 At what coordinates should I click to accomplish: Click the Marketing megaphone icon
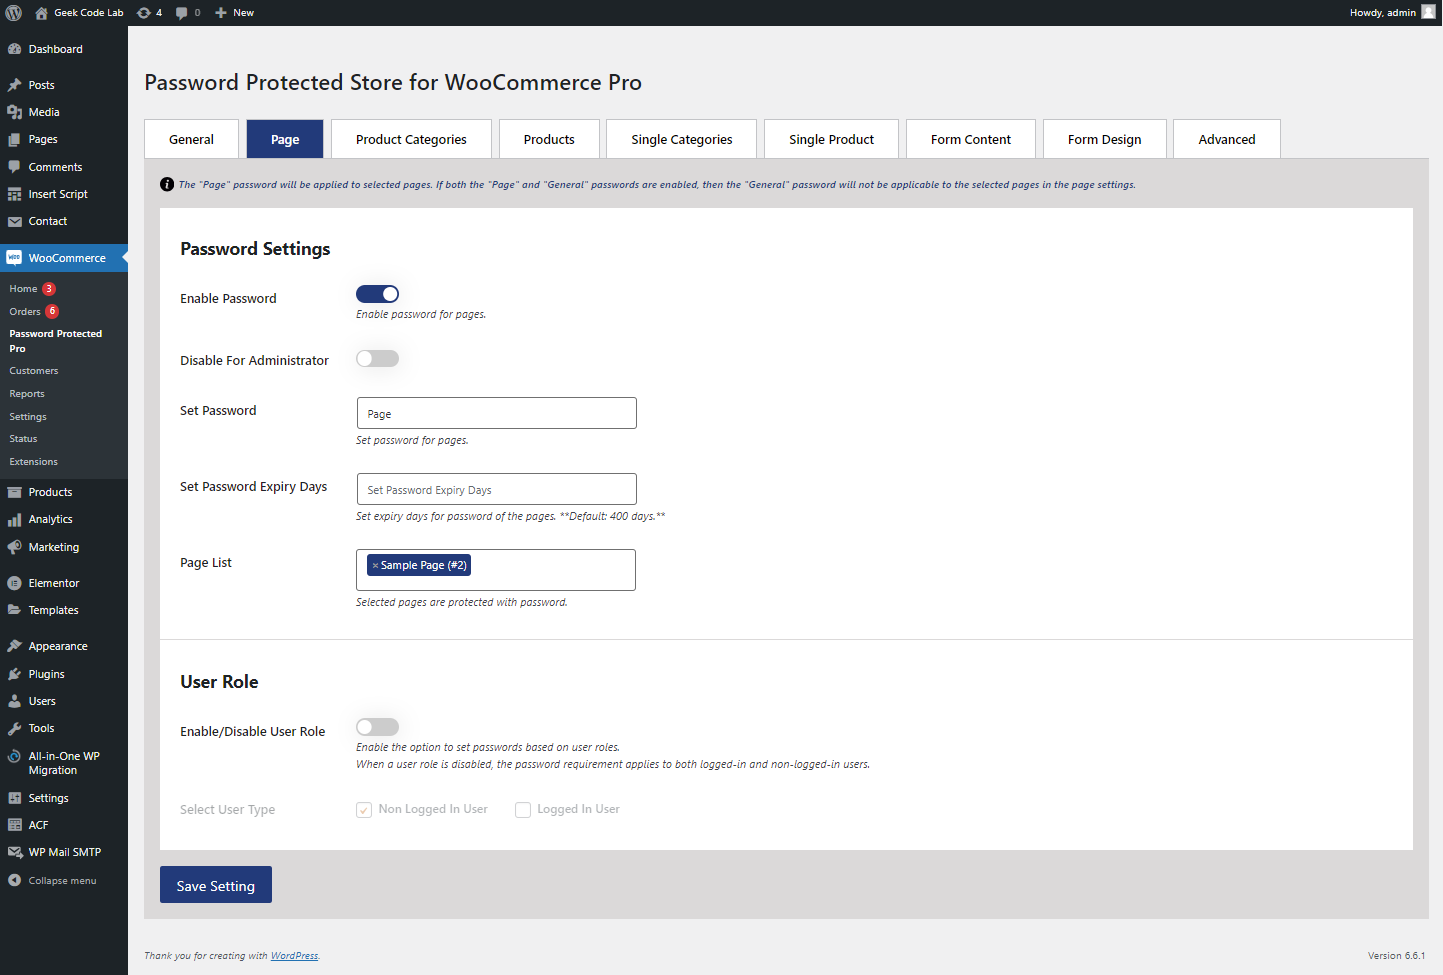click(x=14, y=547)
